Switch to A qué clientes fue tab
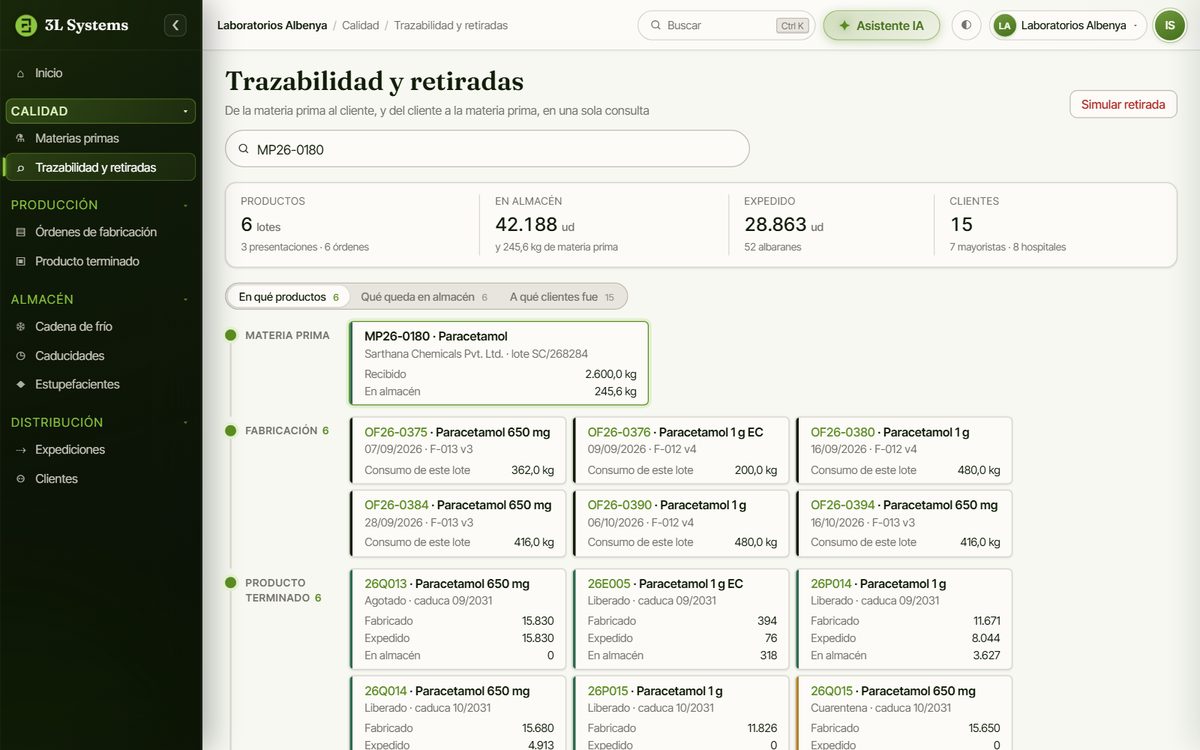This screenshot has width=1200, height=750. [562, 297]
